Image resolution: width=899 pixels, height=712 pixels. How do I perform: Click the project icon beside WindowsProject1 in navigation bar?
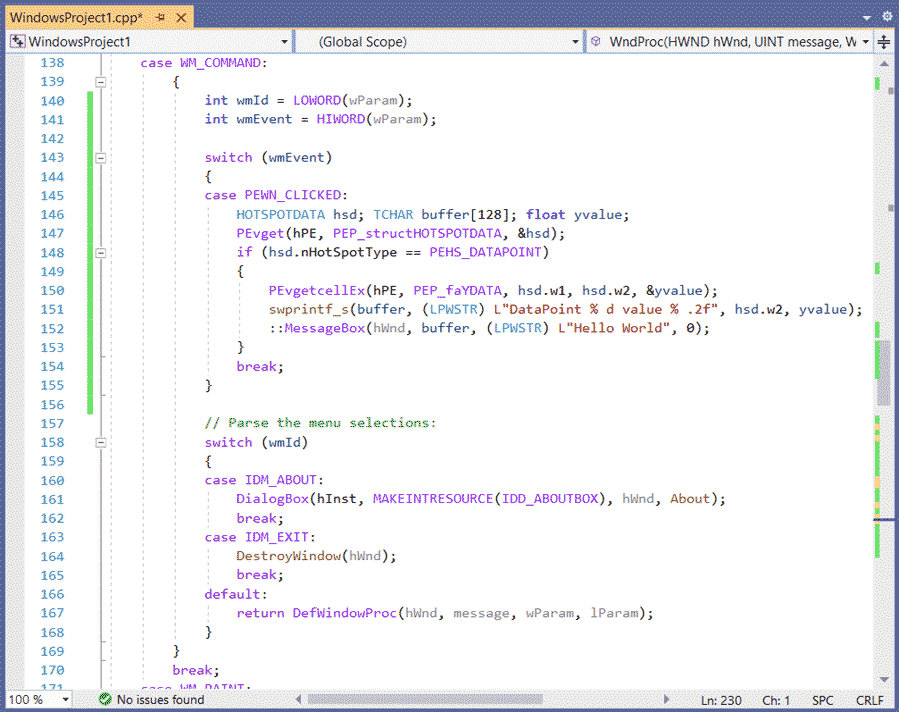click(16, 41)
